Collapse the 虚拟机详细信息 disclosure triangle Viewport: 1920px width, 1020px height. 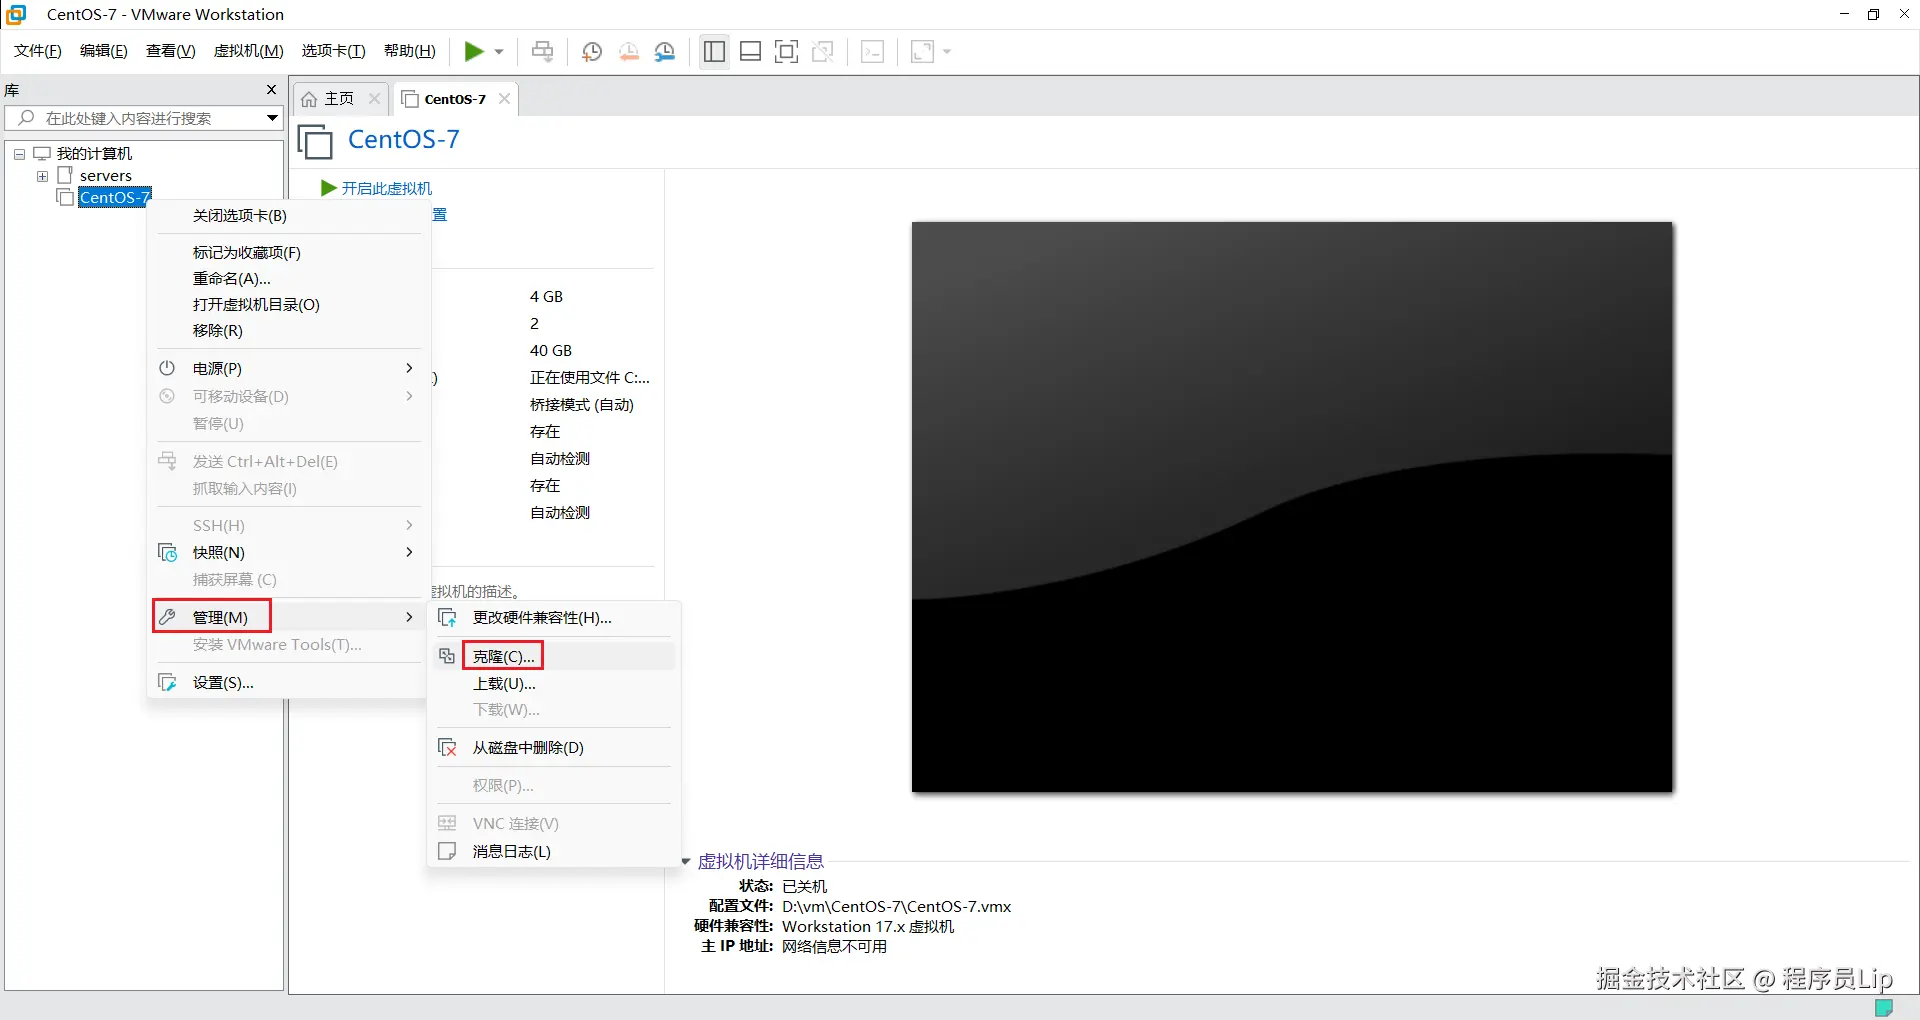point(686,861)
